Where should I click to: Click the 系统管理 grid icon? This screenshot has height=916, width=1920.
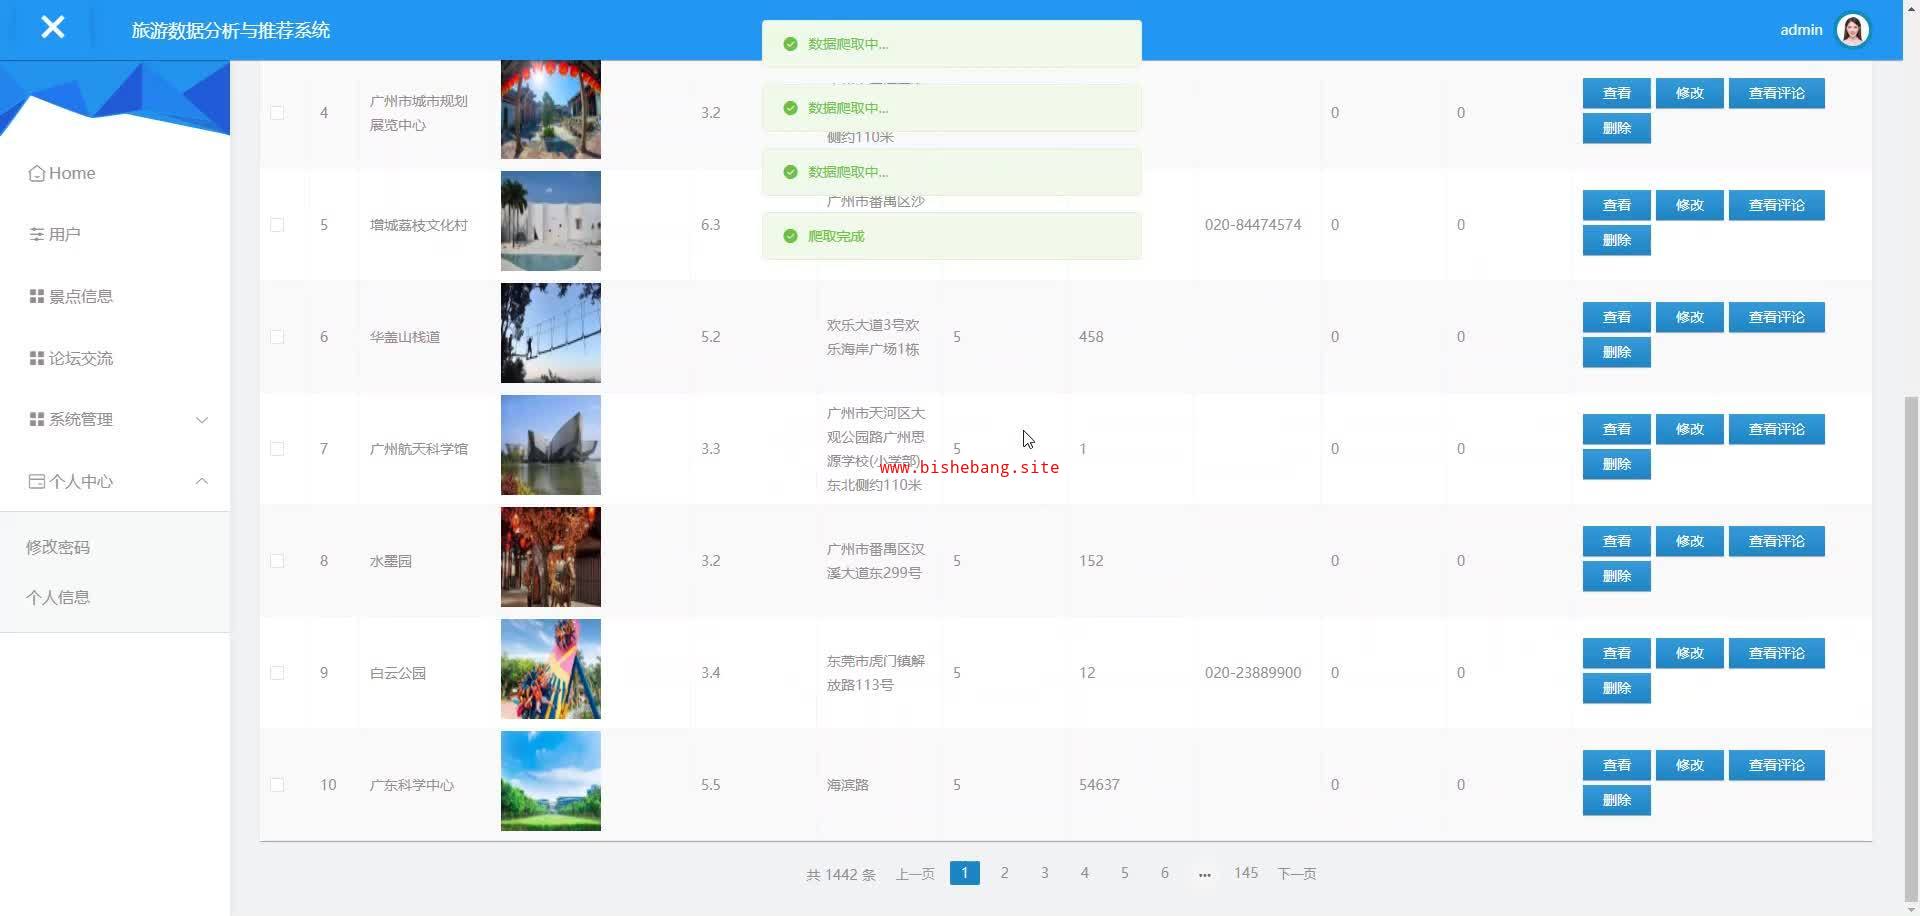[x=37, y=420]
